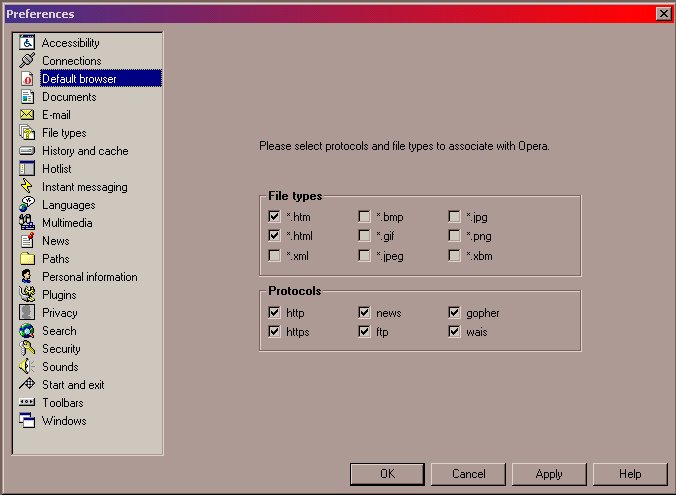Screen dimensions: 676x495
Task: Toggle the *.xbm checkbox
Action: coord(454,255)
